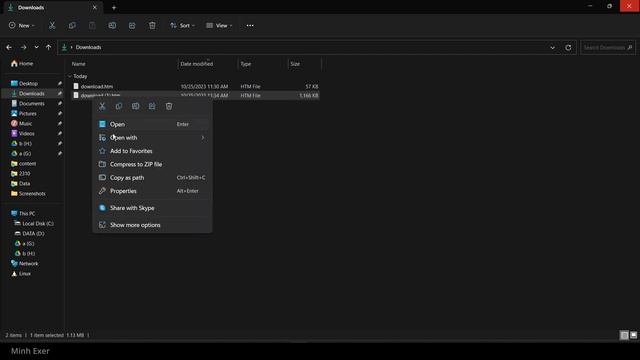Open a new tab with the plus button

click(x=114, y=7)
